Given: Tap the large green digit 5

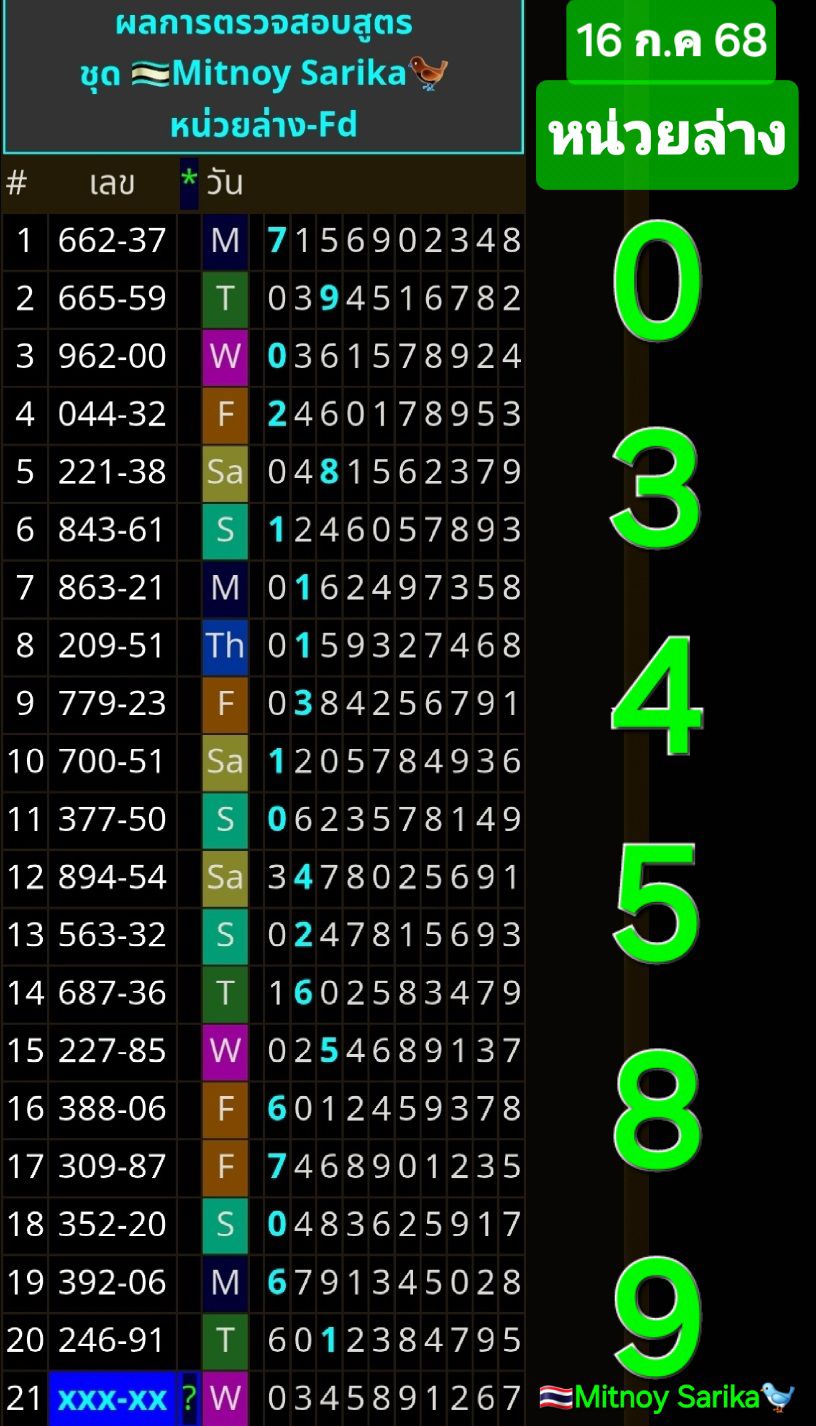Looking at the screenshot, I should [656, 904].
